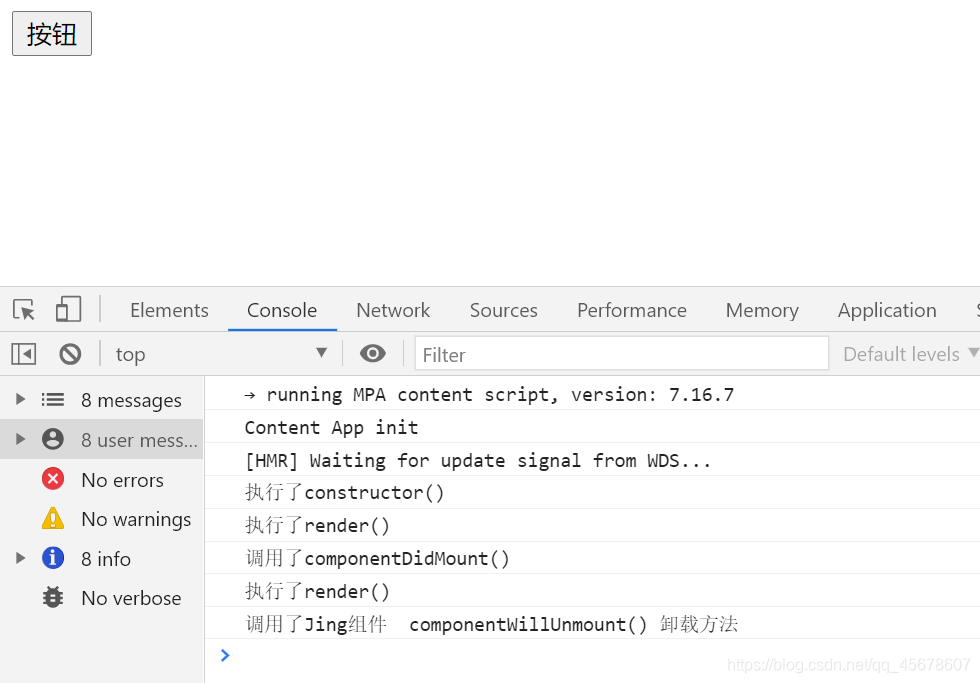Screen dimensions: 980x683
Task: Select the No errors row label
Action: pos(122,480)
